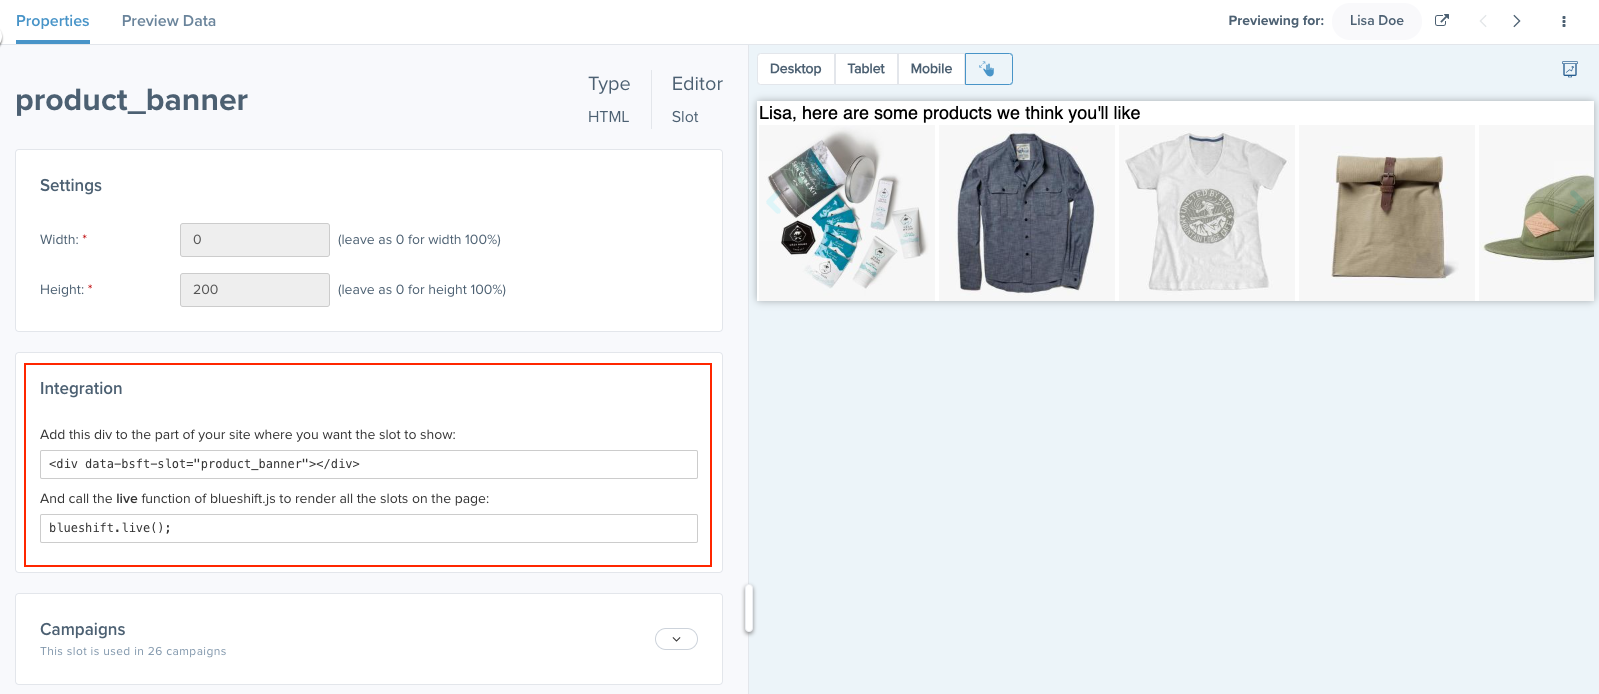1599x694 pixels.
Task: Click the div data-bsft-slot code field
Action: [368, 464]
